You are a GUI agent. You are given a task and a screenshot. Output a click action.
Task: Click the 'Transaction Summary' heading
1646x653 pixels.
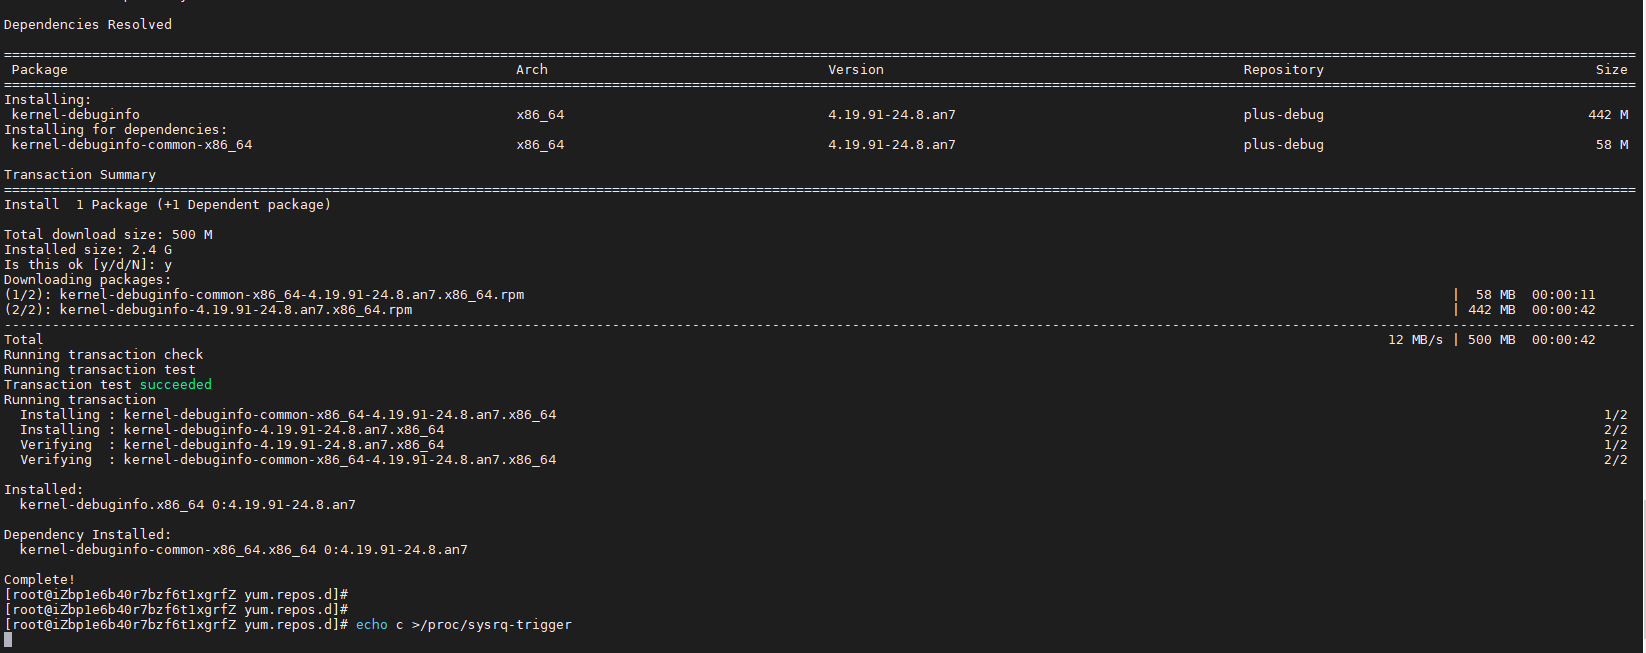pos(80,175)
